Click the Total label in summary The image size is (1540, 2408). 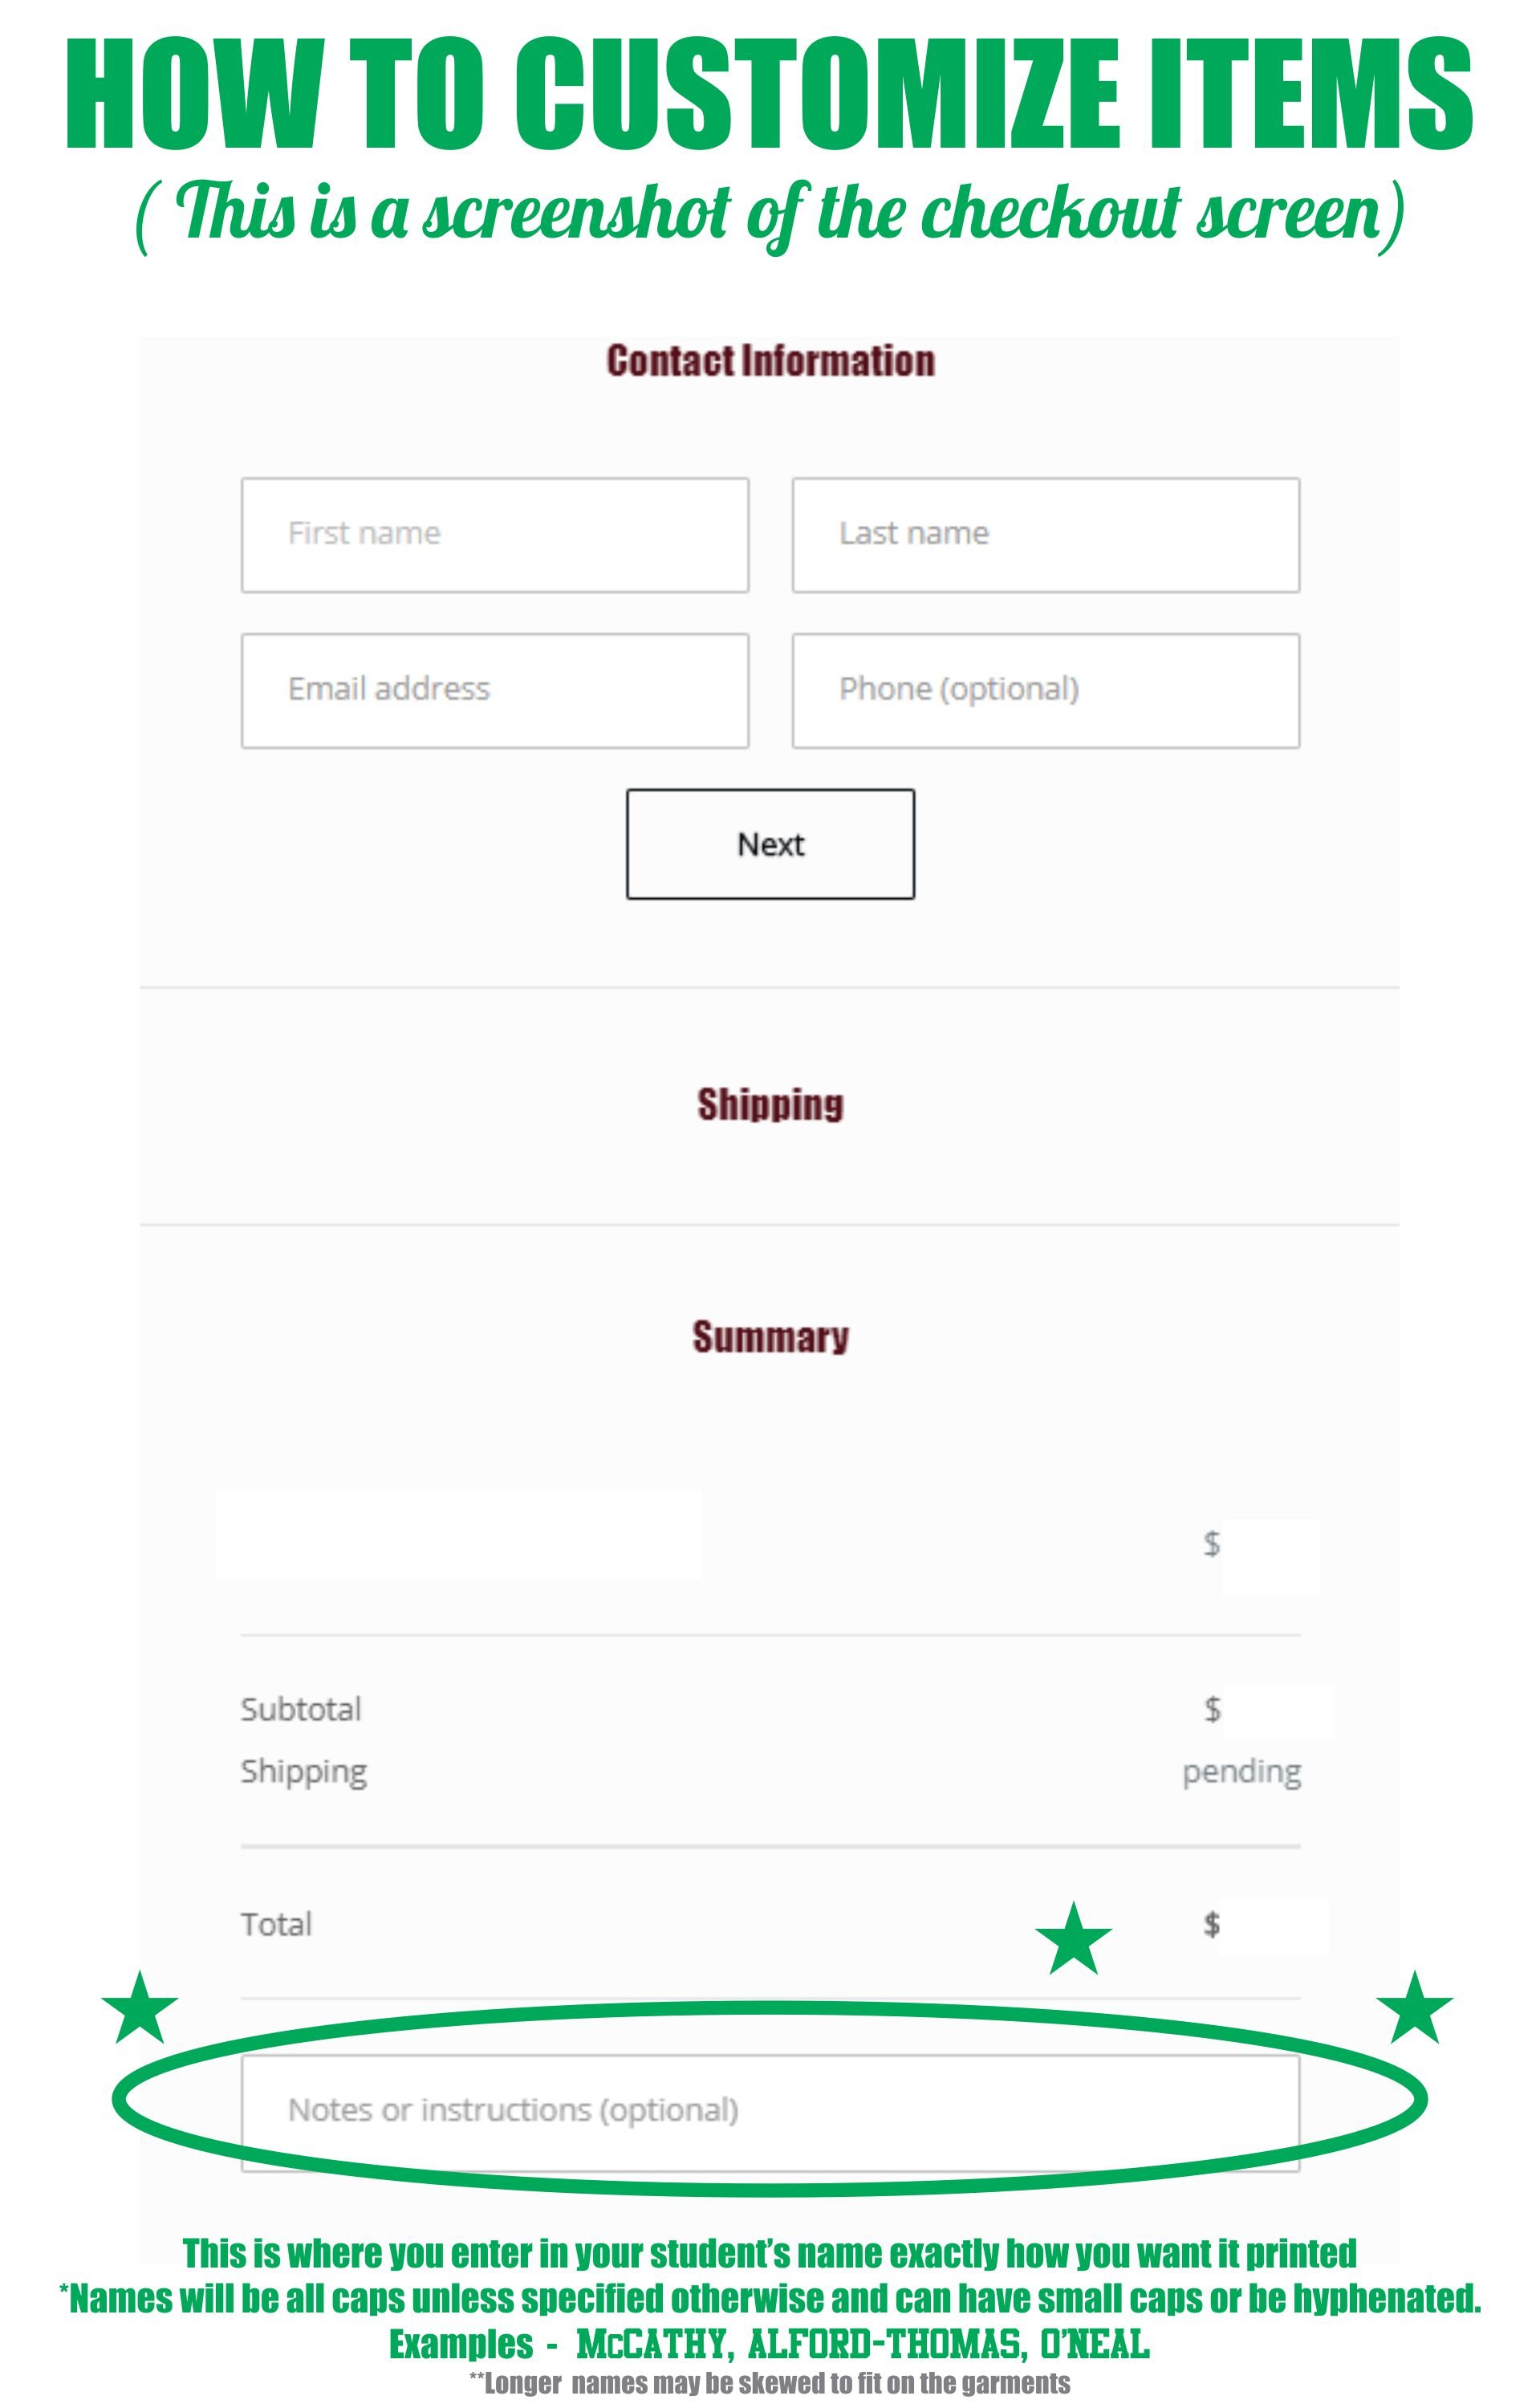pos(276,1924)
